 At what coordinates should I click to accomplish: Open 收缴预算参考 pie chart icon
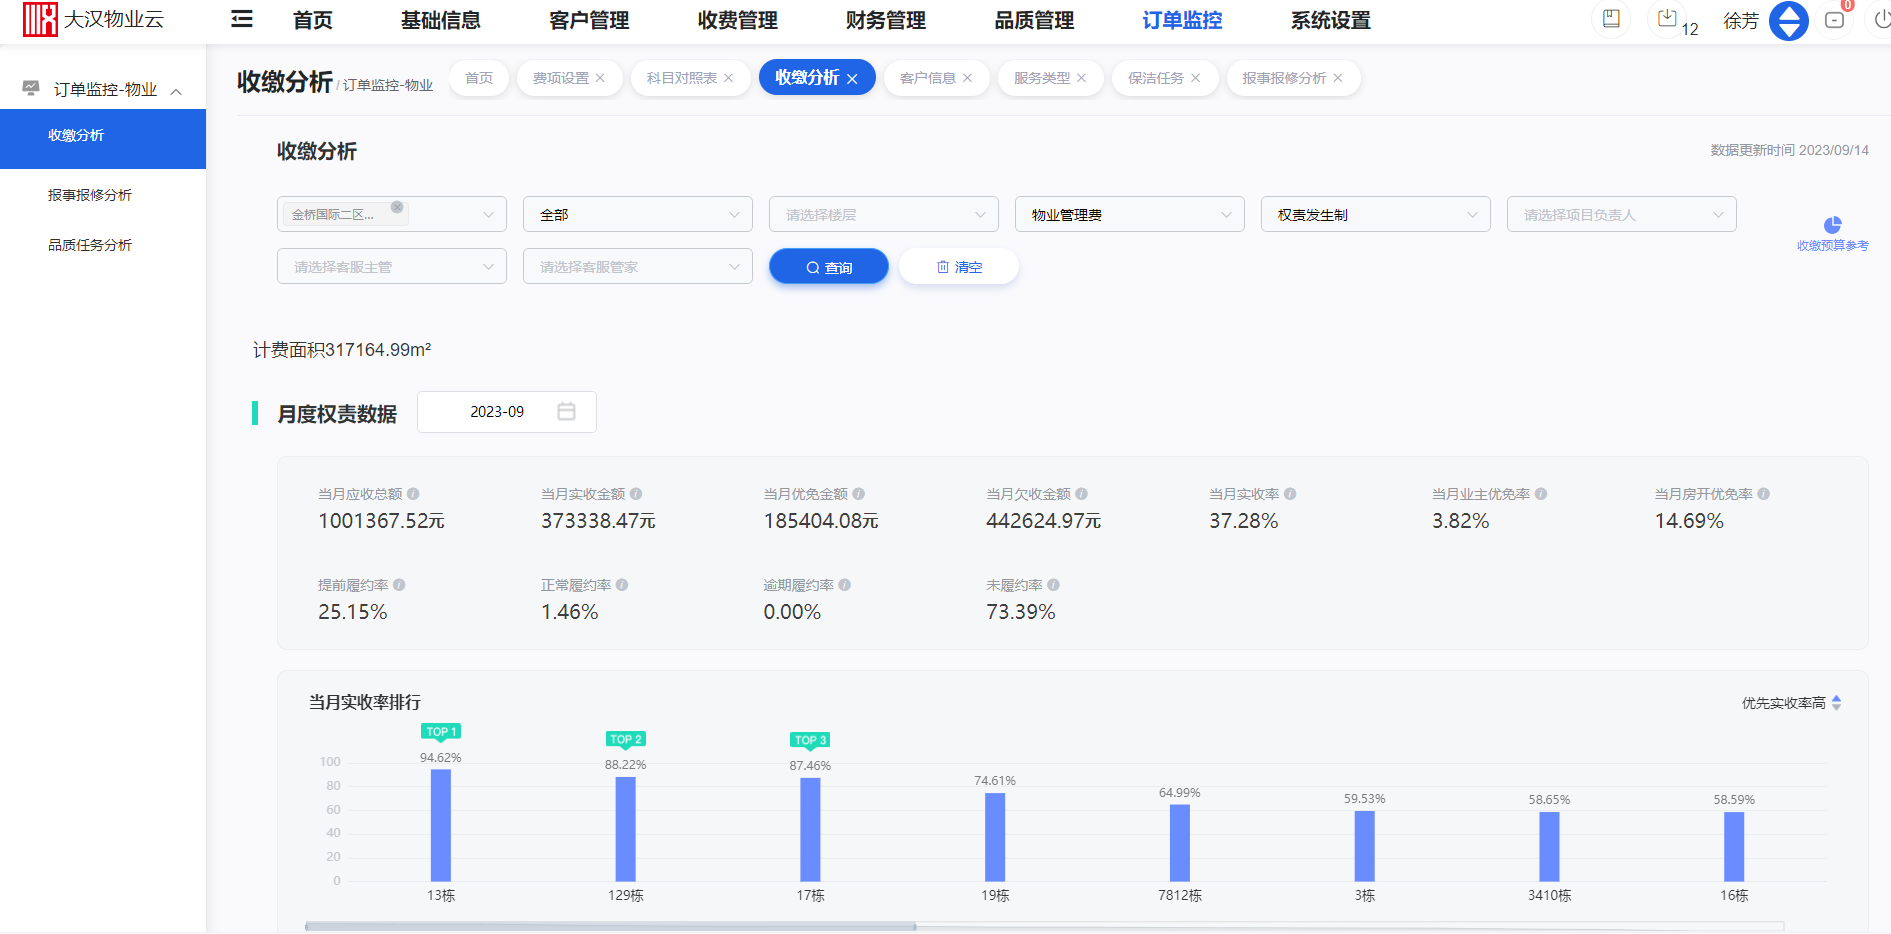pos(1832,225)
